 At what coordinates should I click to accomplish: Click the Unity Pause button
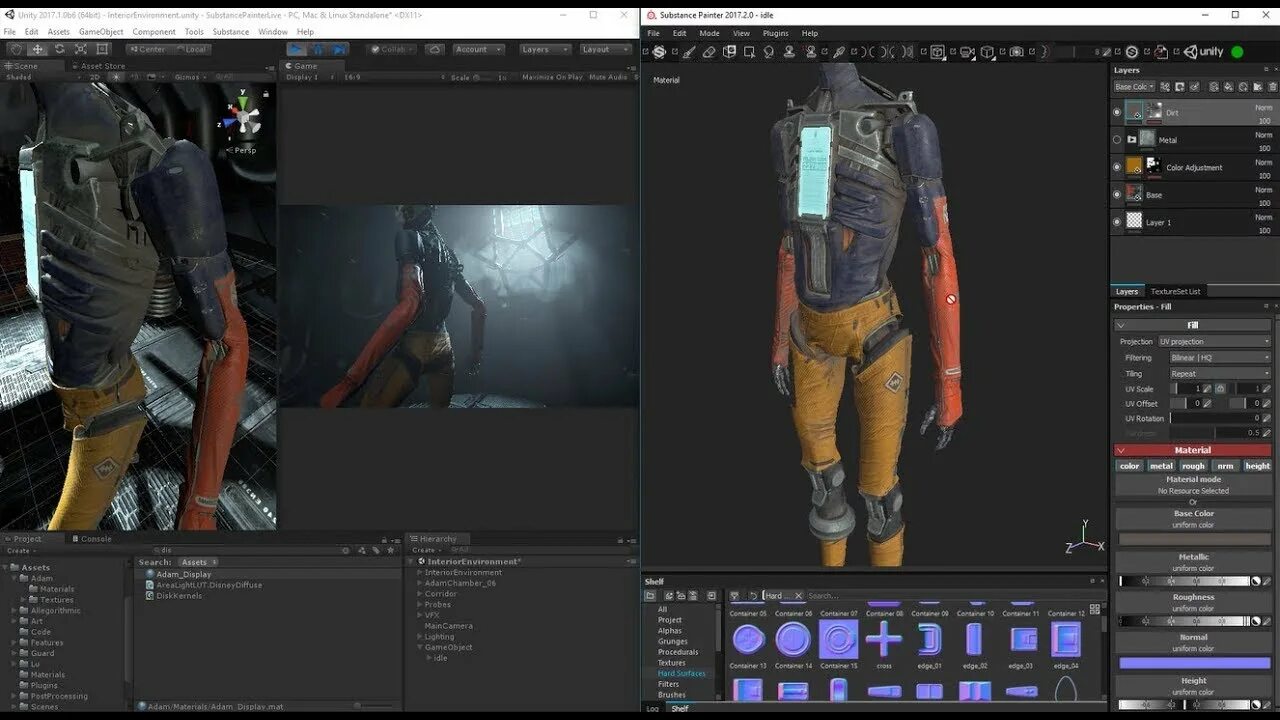click(318, 49)
